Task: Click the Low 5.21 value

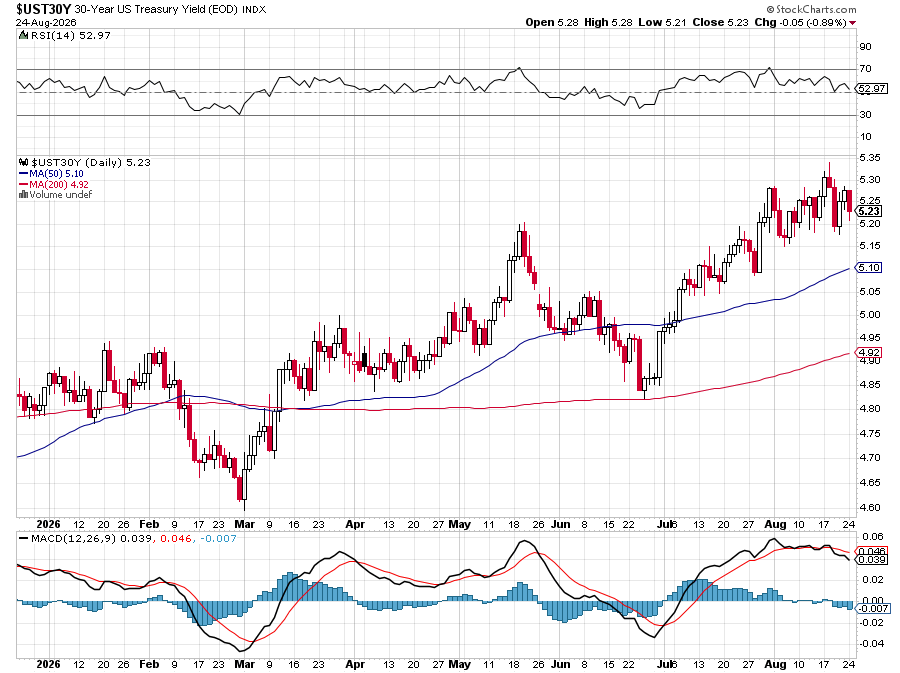Action: (x=662, y=22)
